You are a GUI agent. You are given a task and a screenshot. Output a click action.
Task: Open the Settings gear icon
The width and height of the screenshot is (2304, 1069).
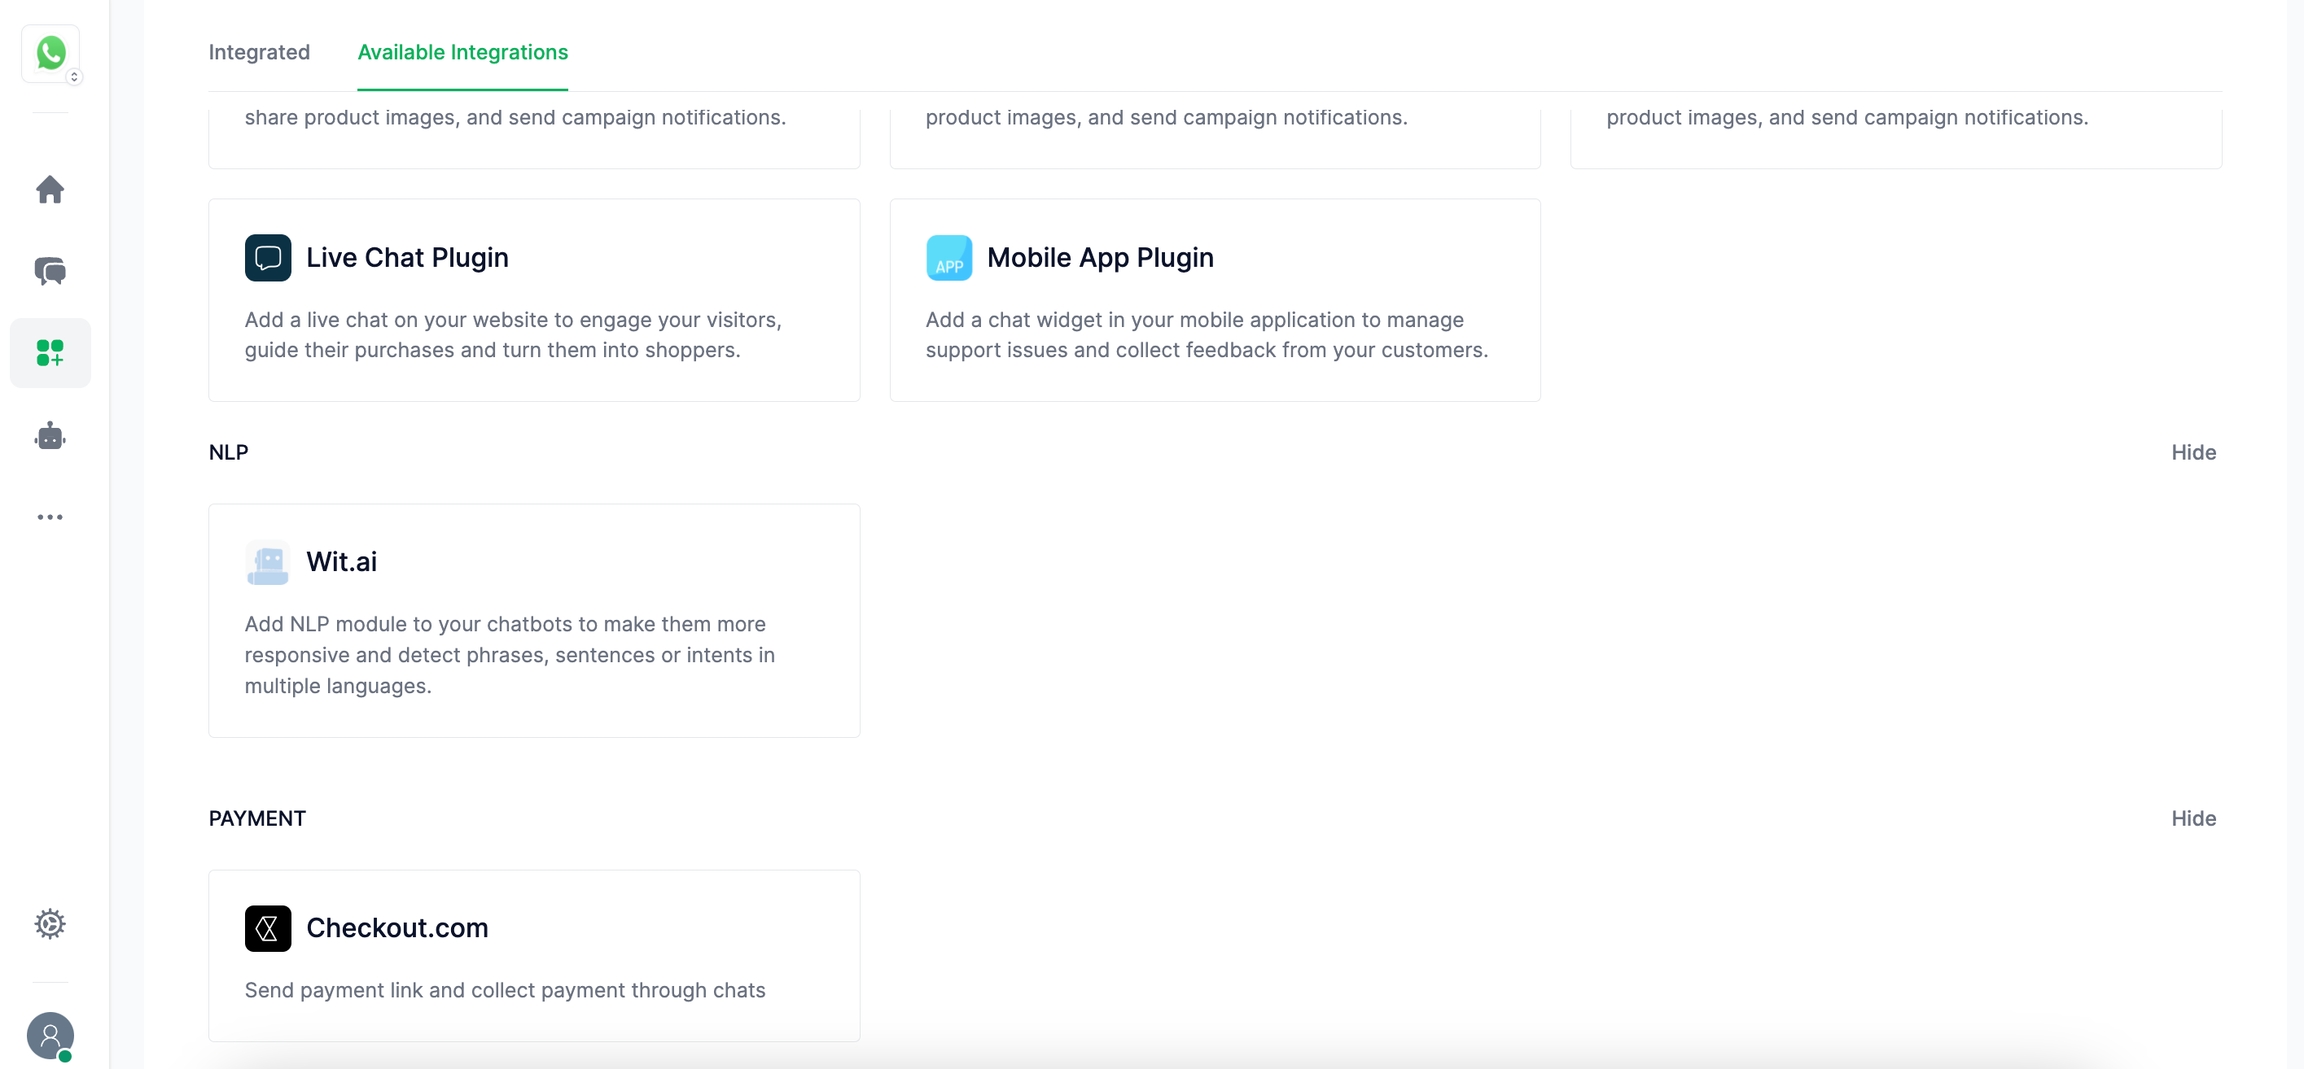pyautogui.click(x=50, y=924)
